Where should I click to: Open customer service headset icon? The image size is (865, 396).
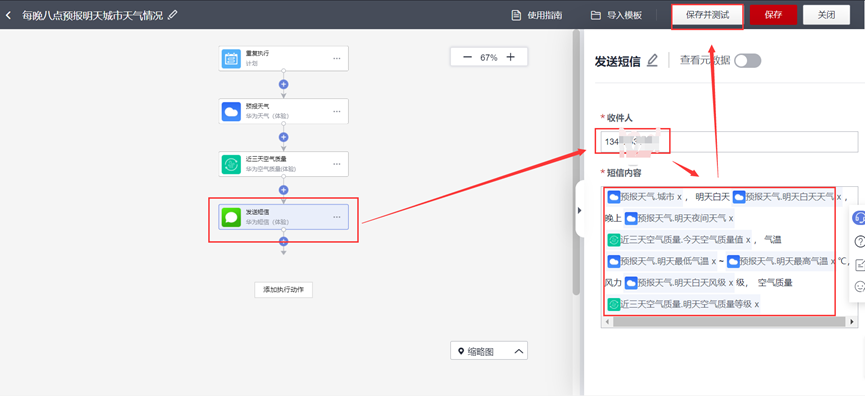pyautogui.click(x=859, y=217)
